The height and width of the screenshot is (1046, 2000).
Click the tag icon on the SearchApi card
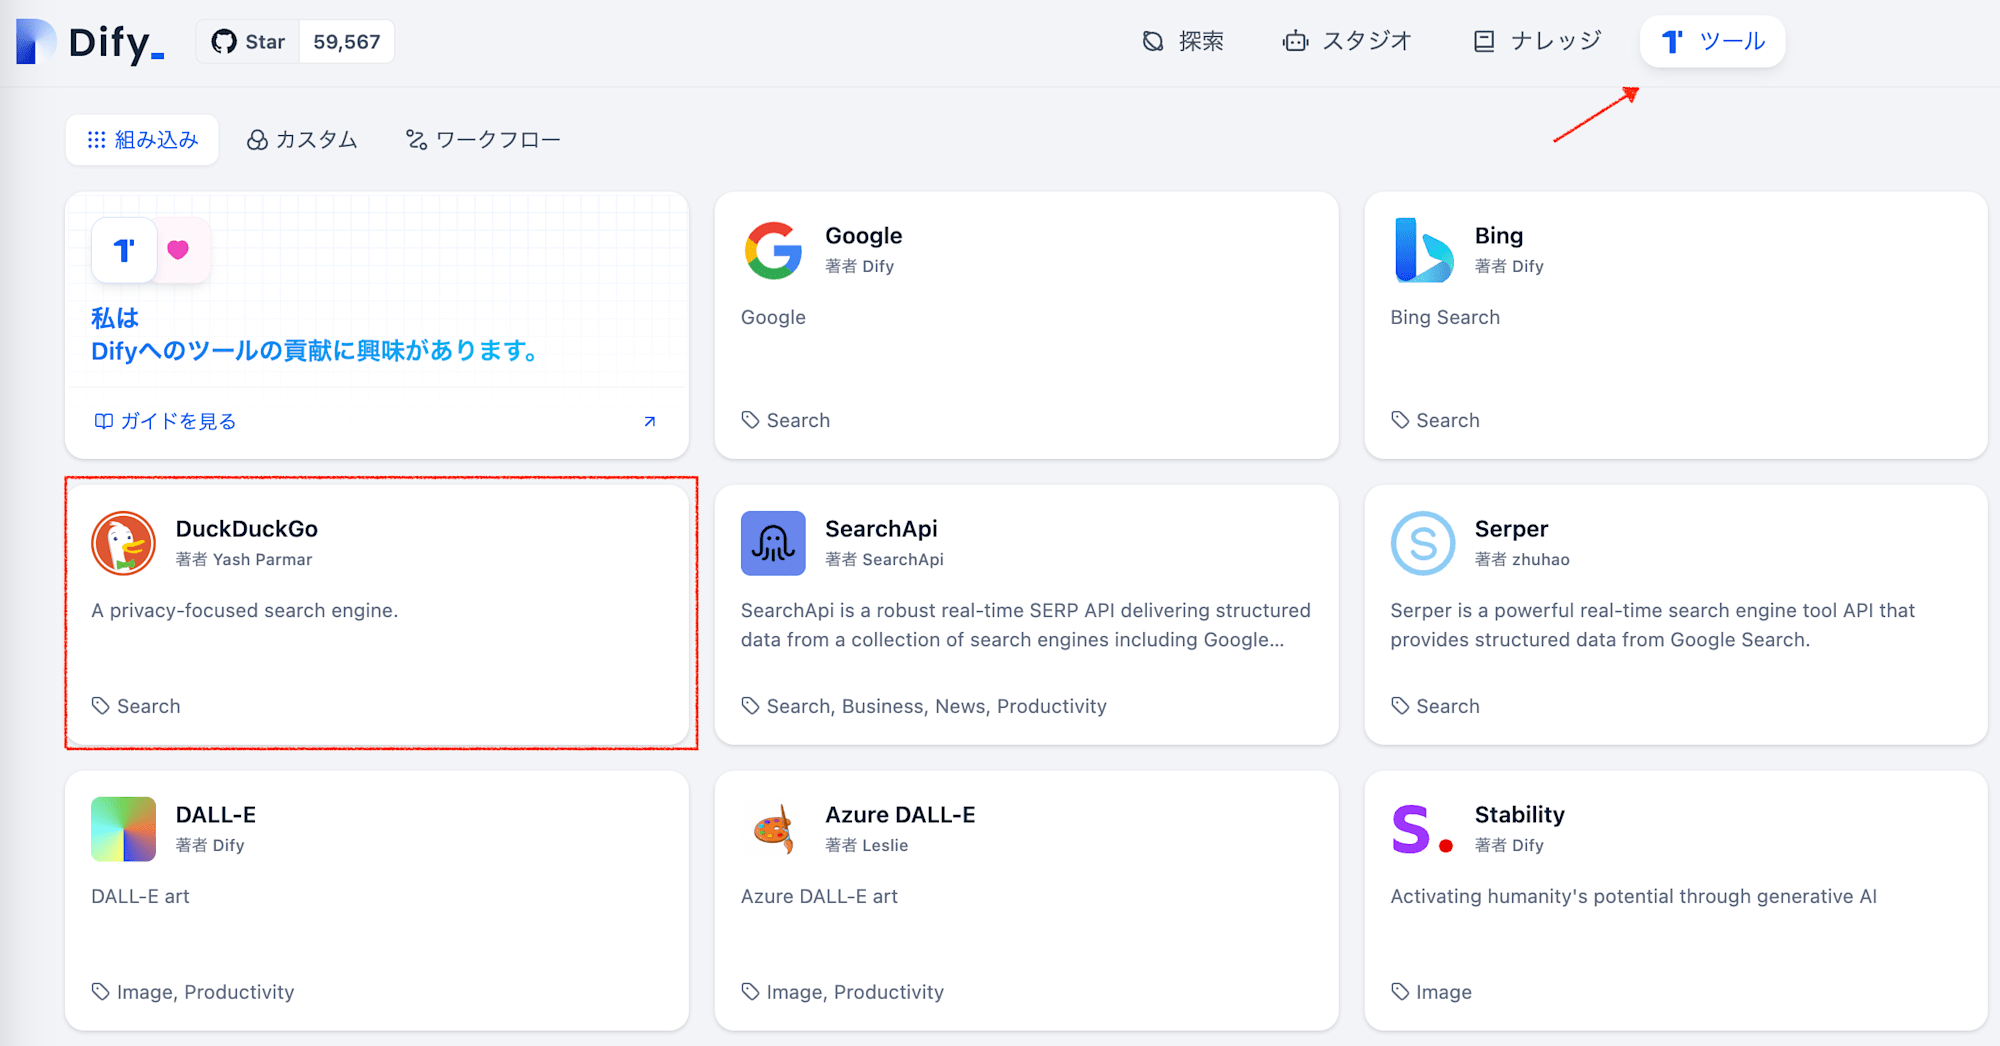click(x=750, y=706)
